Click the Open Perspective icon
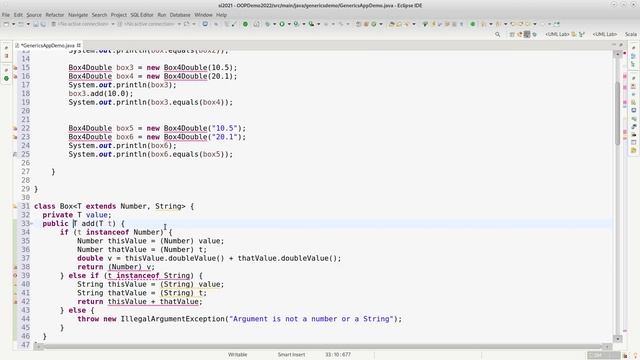This screenshot has height=360, width=640. point(512,34)
